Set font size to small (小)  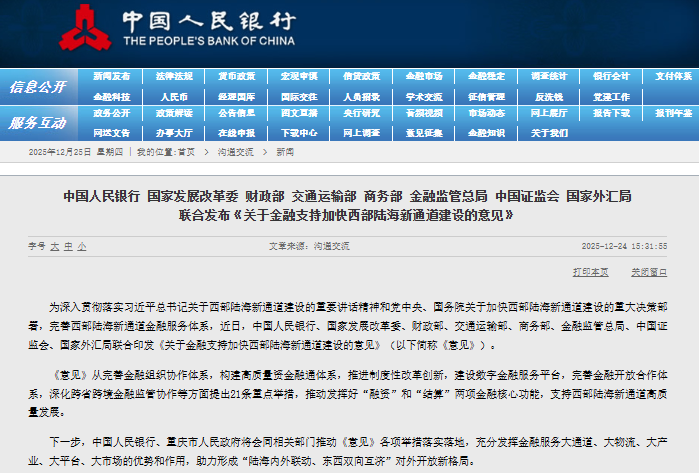click(x=82, y=245)
